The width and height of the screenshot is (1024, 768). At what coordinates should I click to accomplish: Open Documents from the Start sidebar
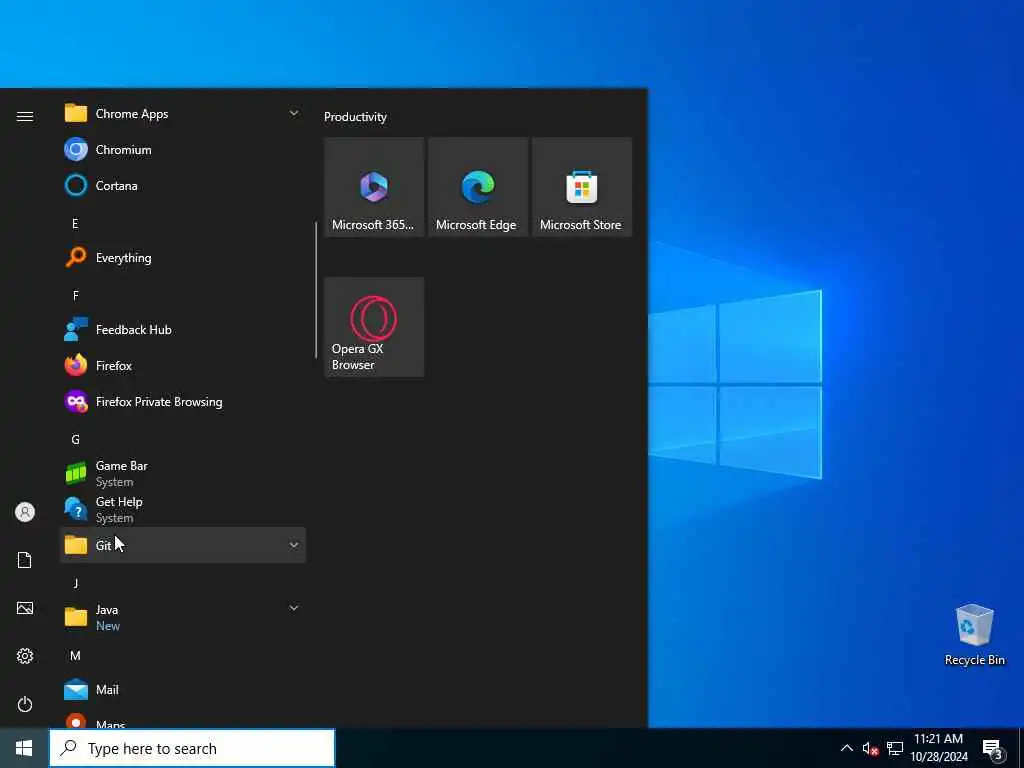[x=25, y=560]
